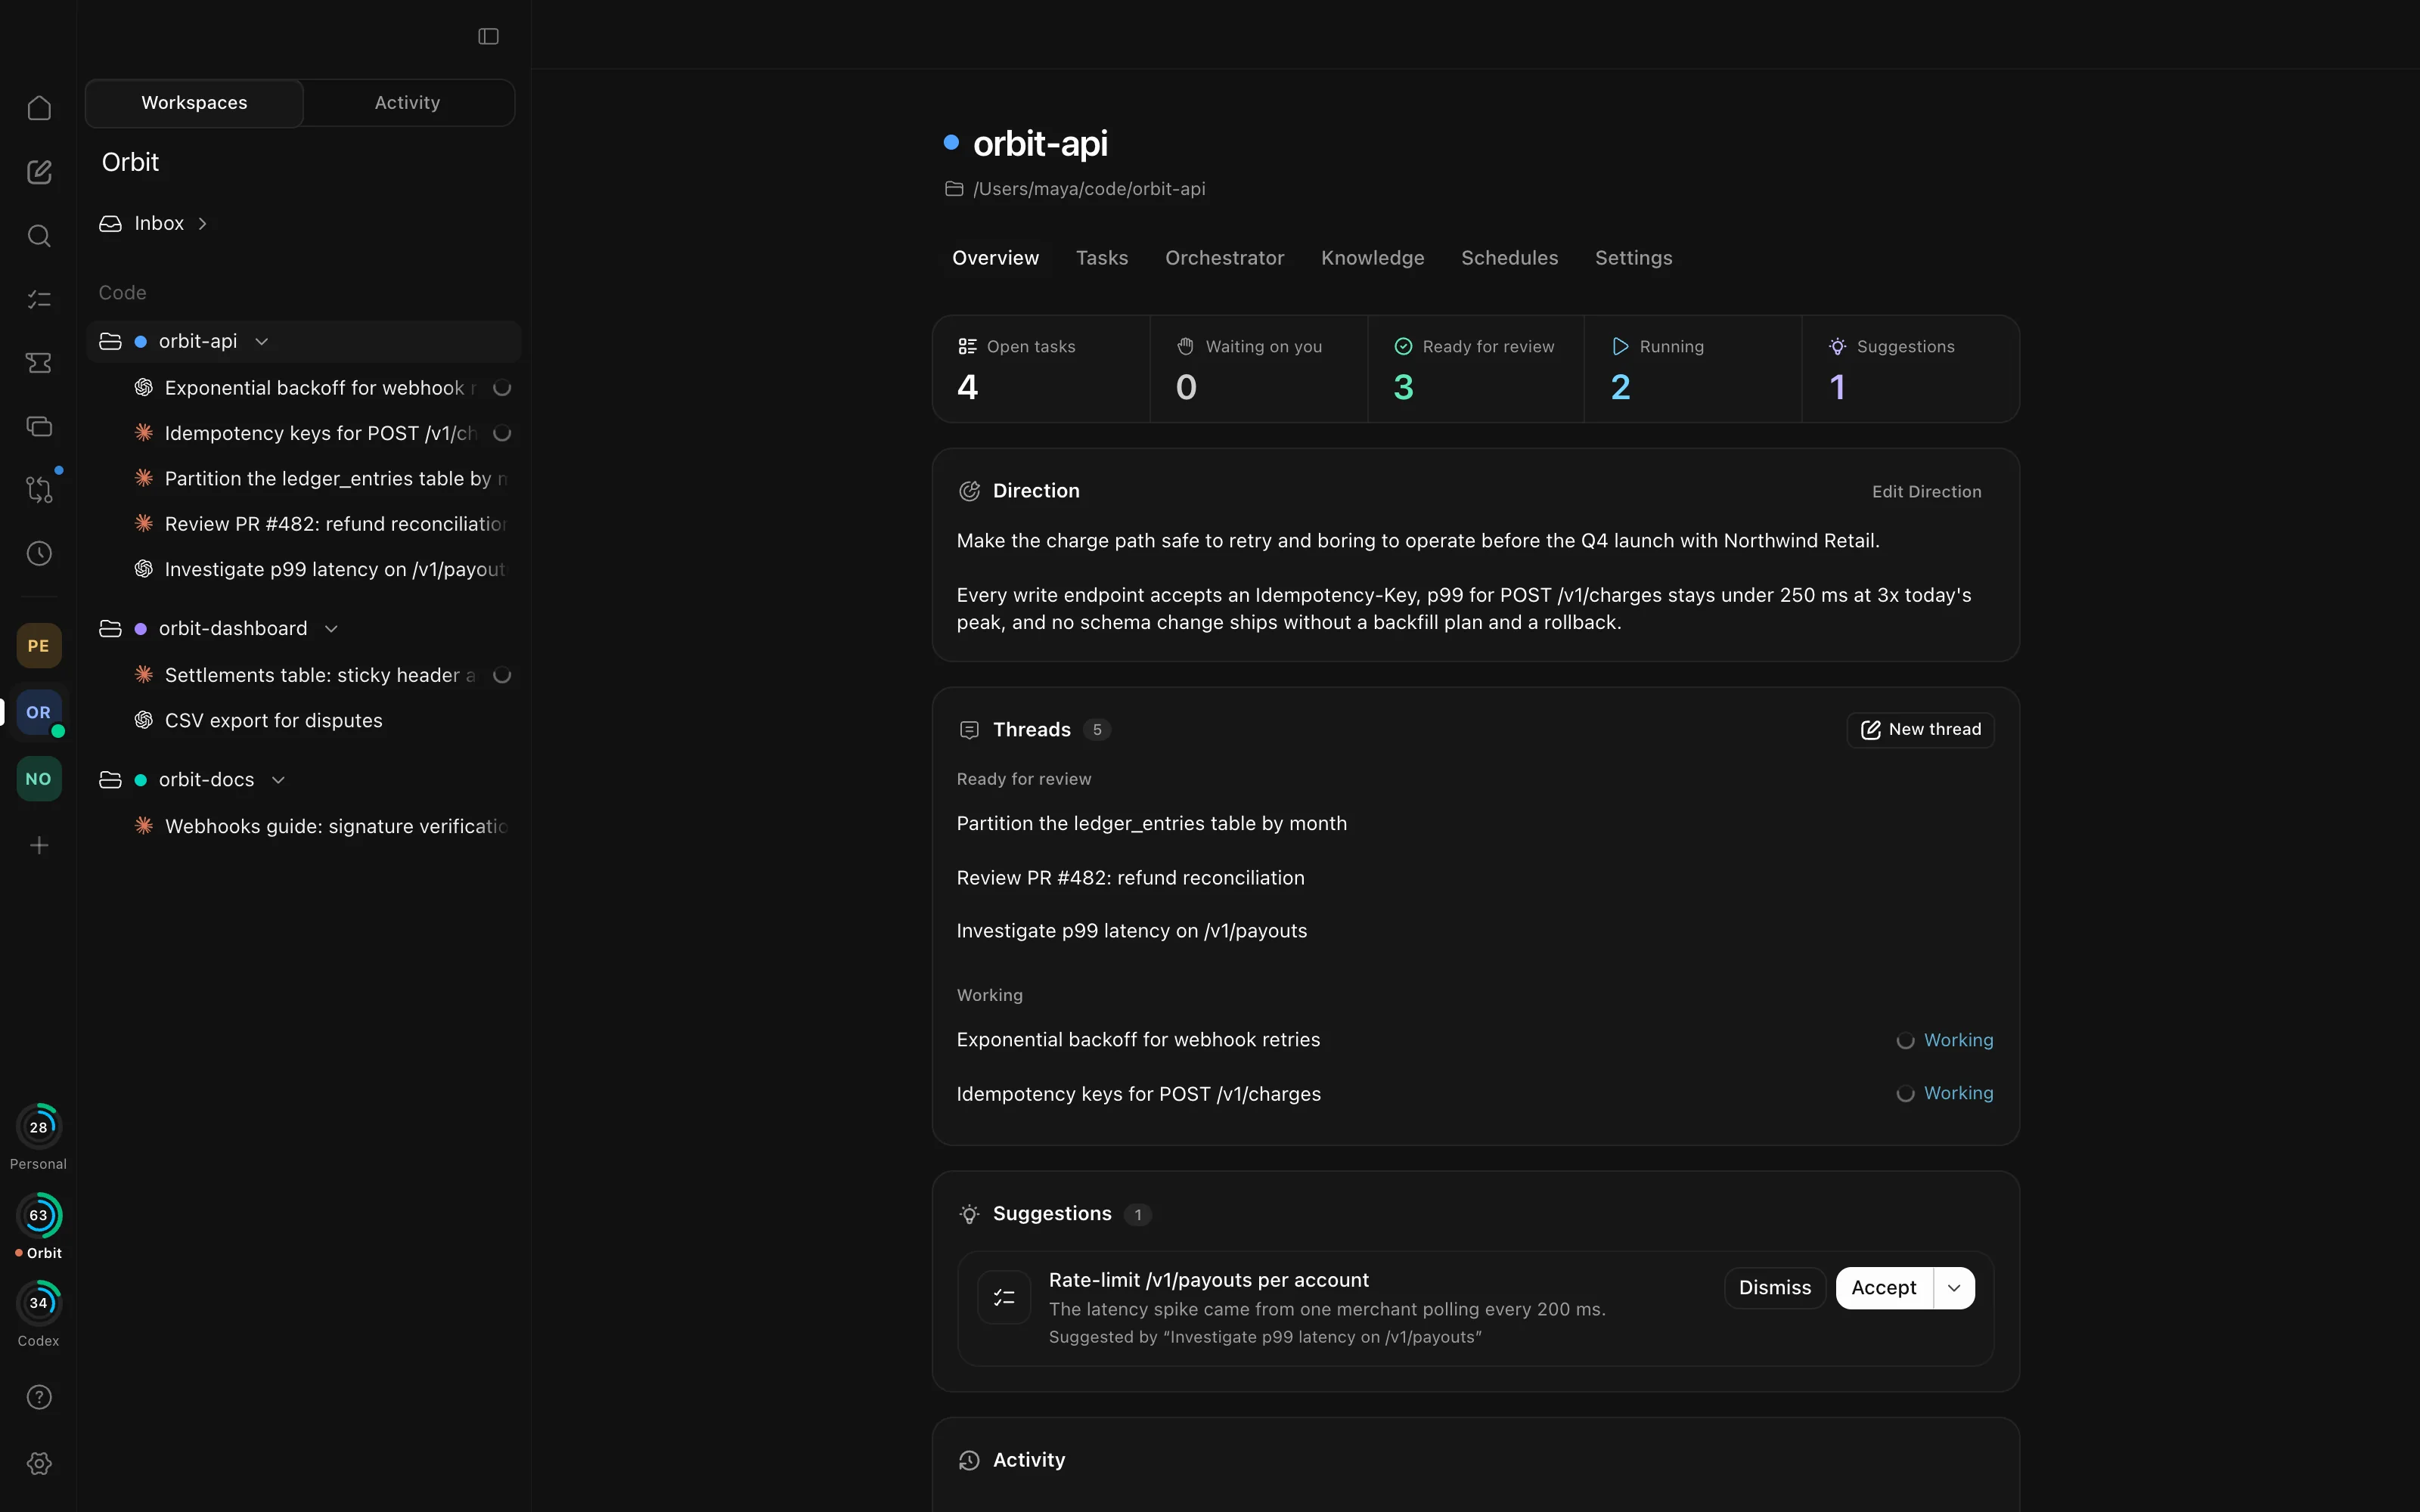
Task: Click the Codex usage ring 34
Action: (x=39, y=1303)
